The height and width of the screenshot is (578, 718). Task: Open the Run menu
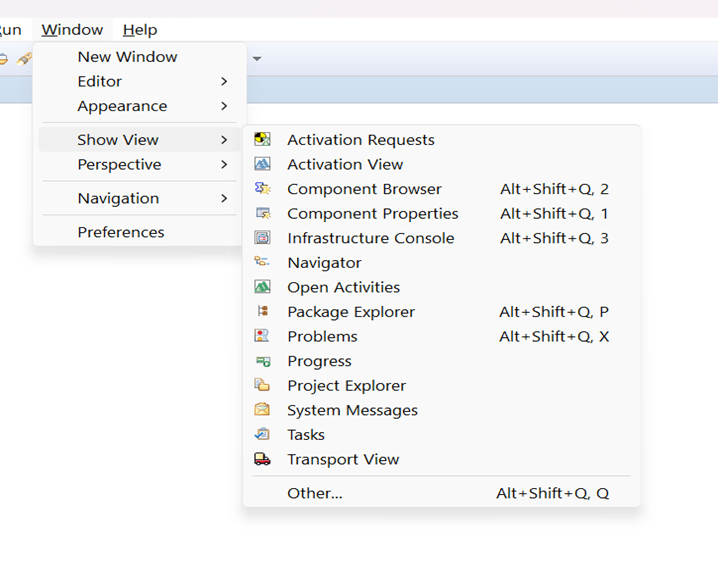[x=11, y=30]
